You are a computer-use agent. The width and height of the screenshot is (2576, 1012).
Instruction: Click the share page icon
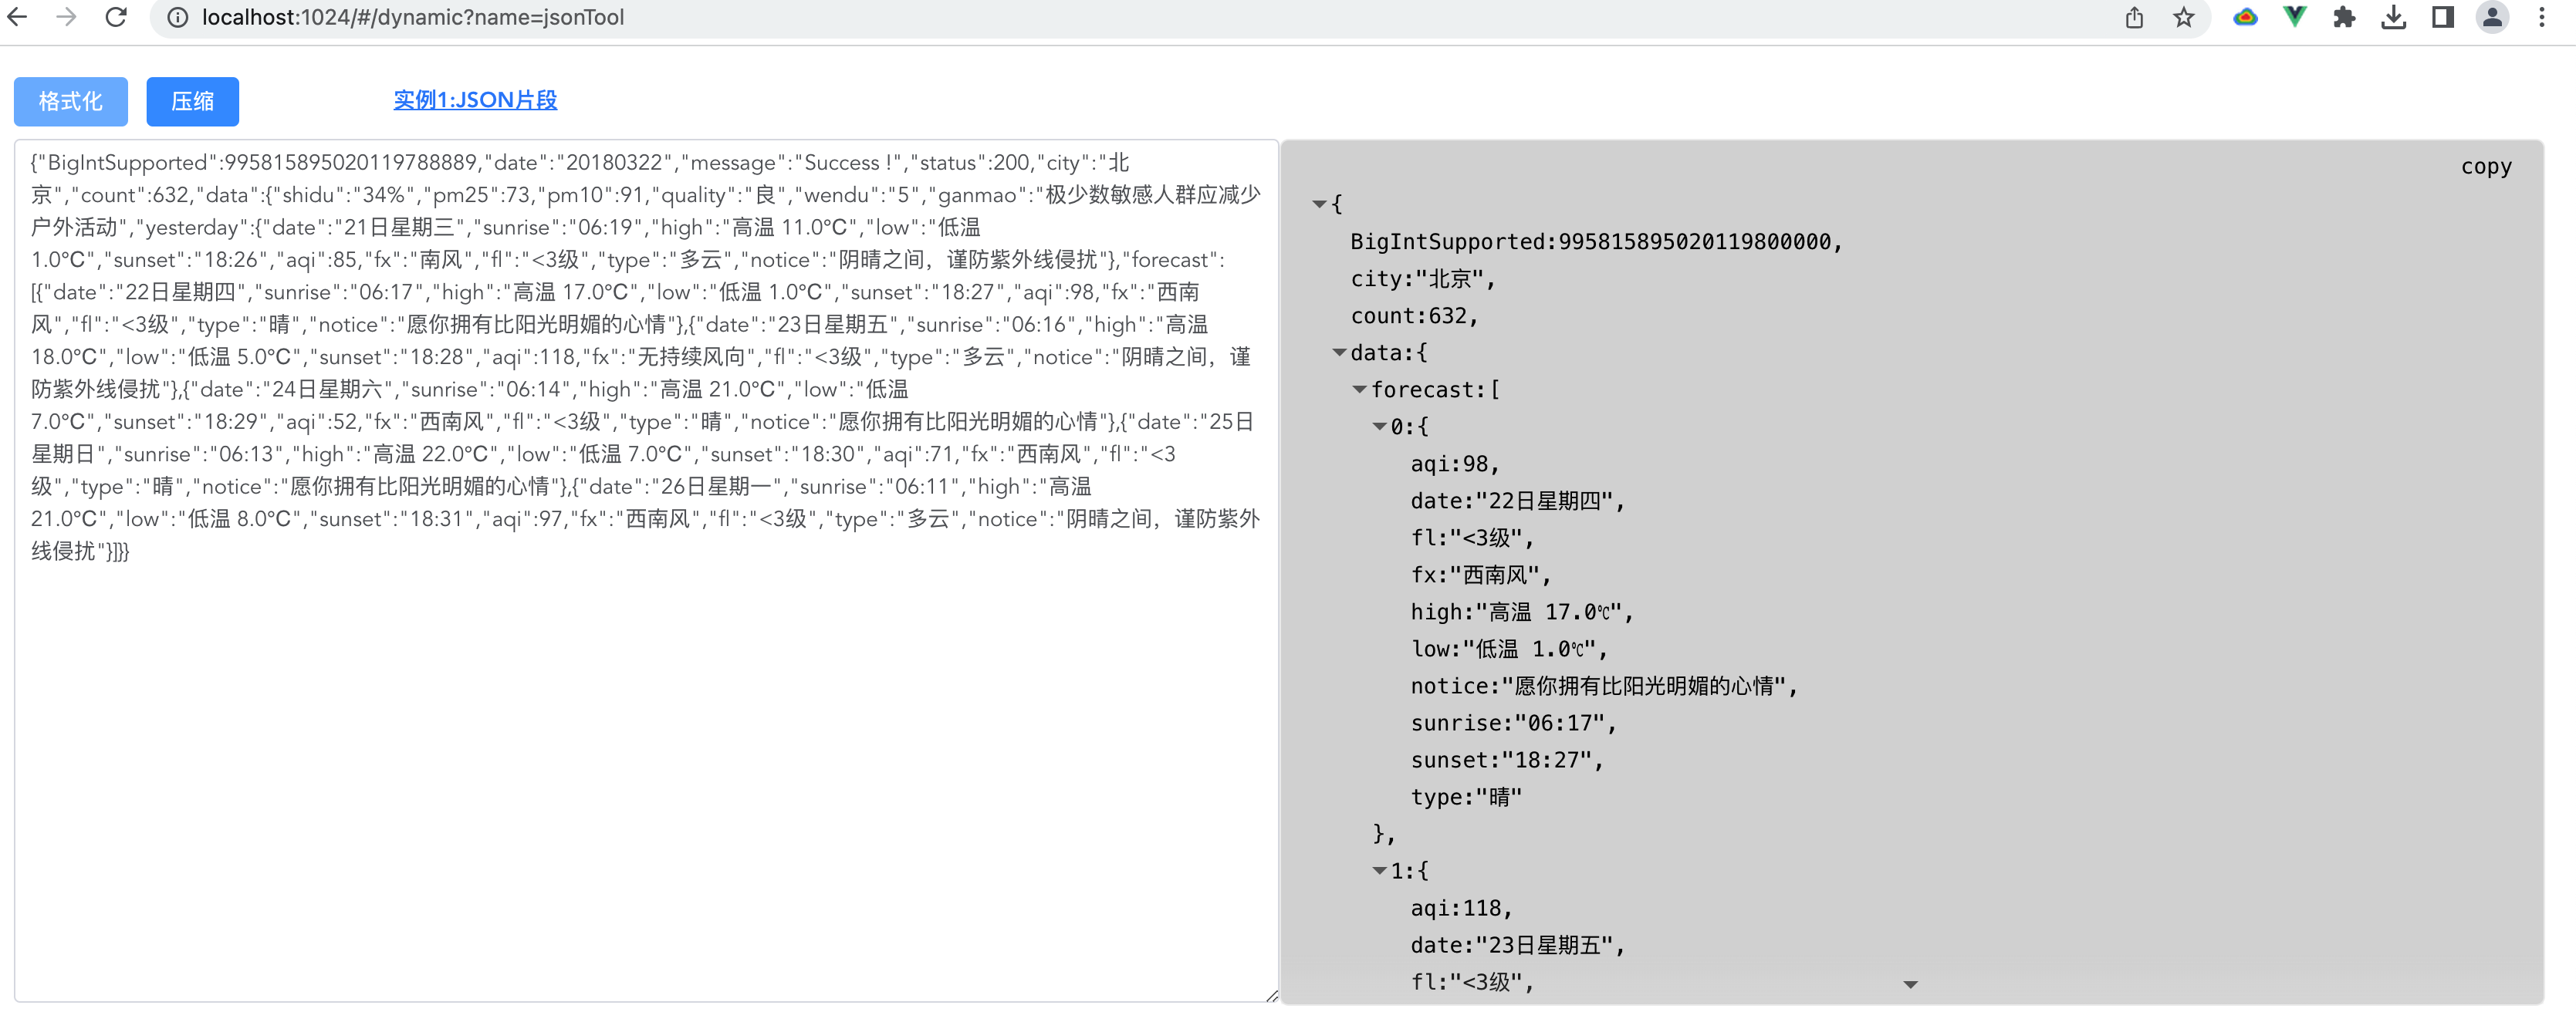click(2134, 17)
